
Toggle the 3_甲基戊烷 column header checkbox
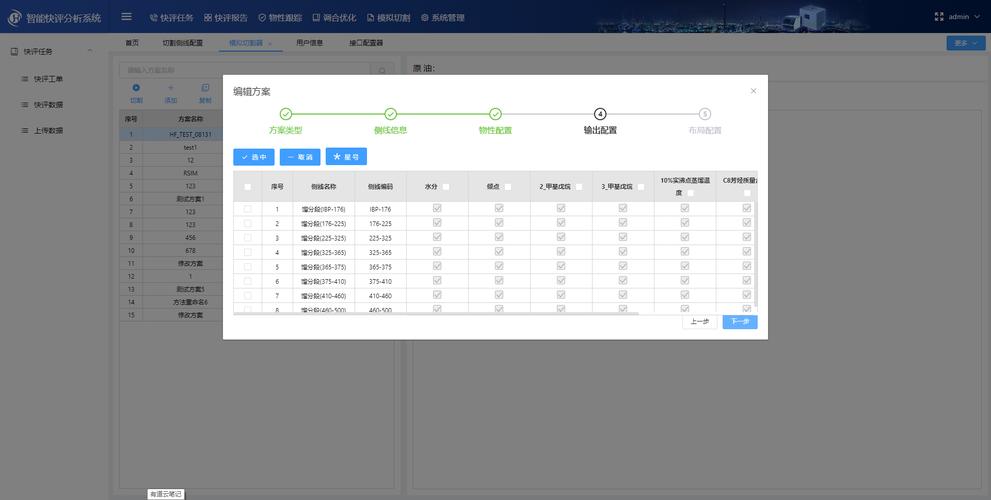point(641,186)
